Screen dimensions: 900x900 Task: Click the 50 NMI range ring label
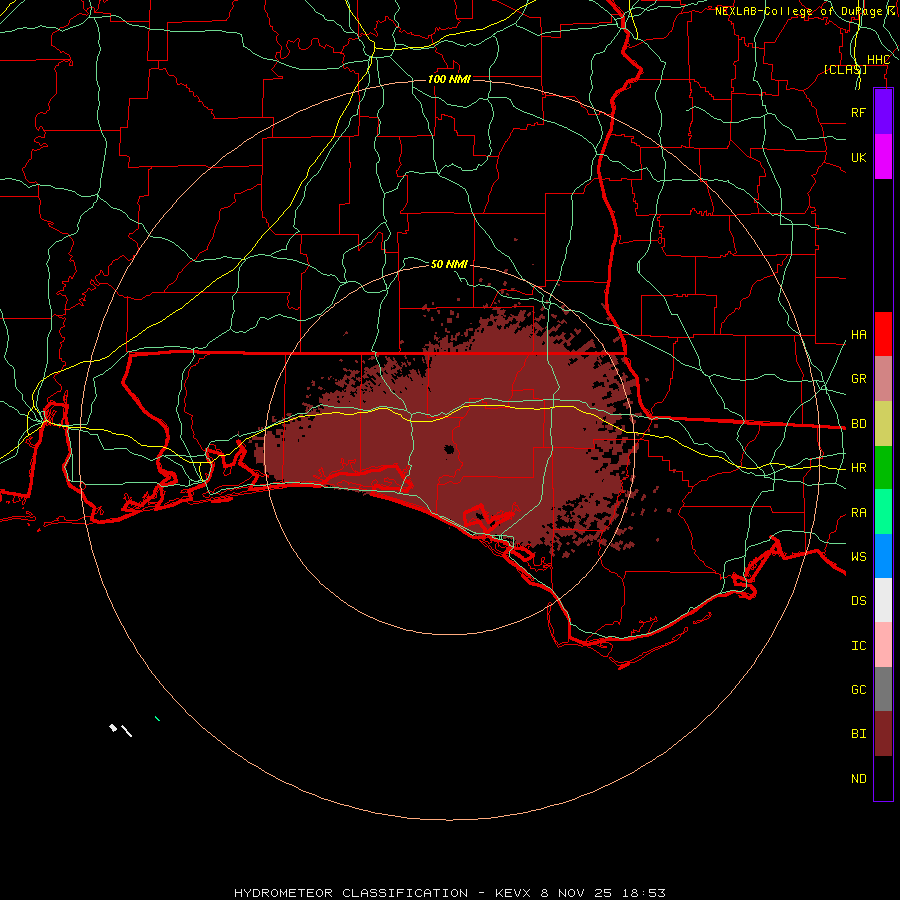[449, 264]
